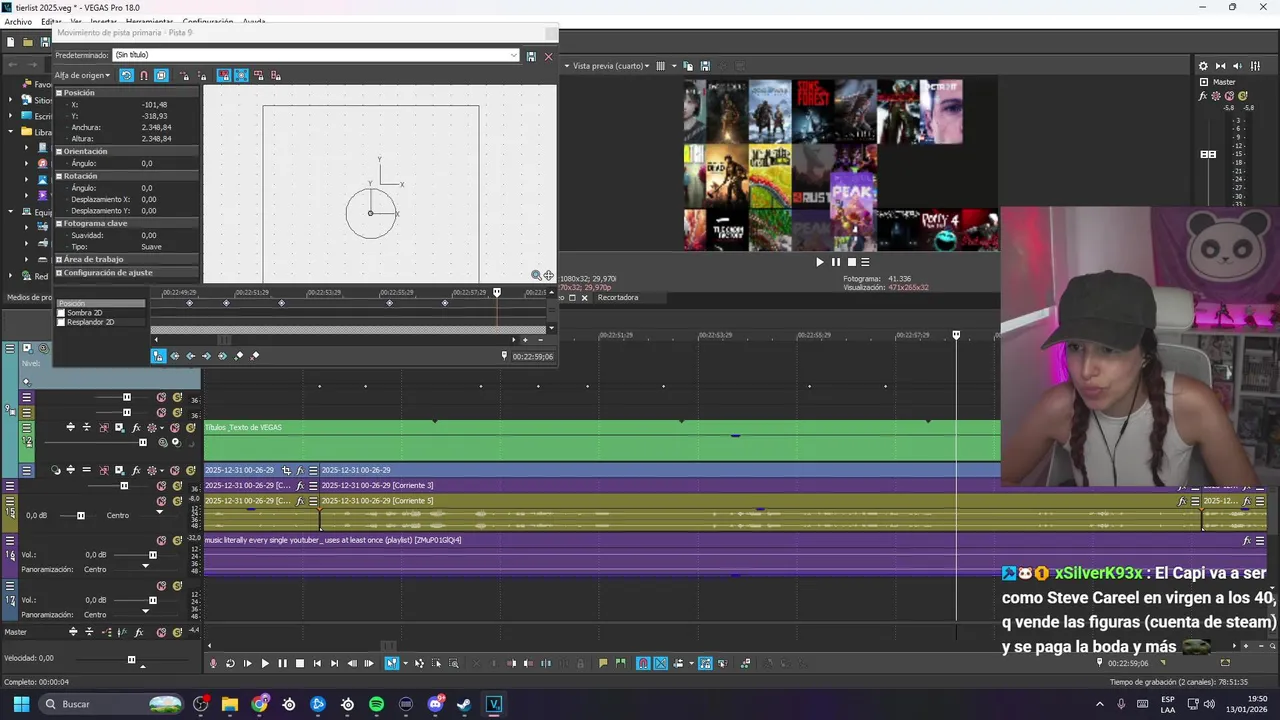Enable Resplandor 2D checkbox

tap(61, 322)
